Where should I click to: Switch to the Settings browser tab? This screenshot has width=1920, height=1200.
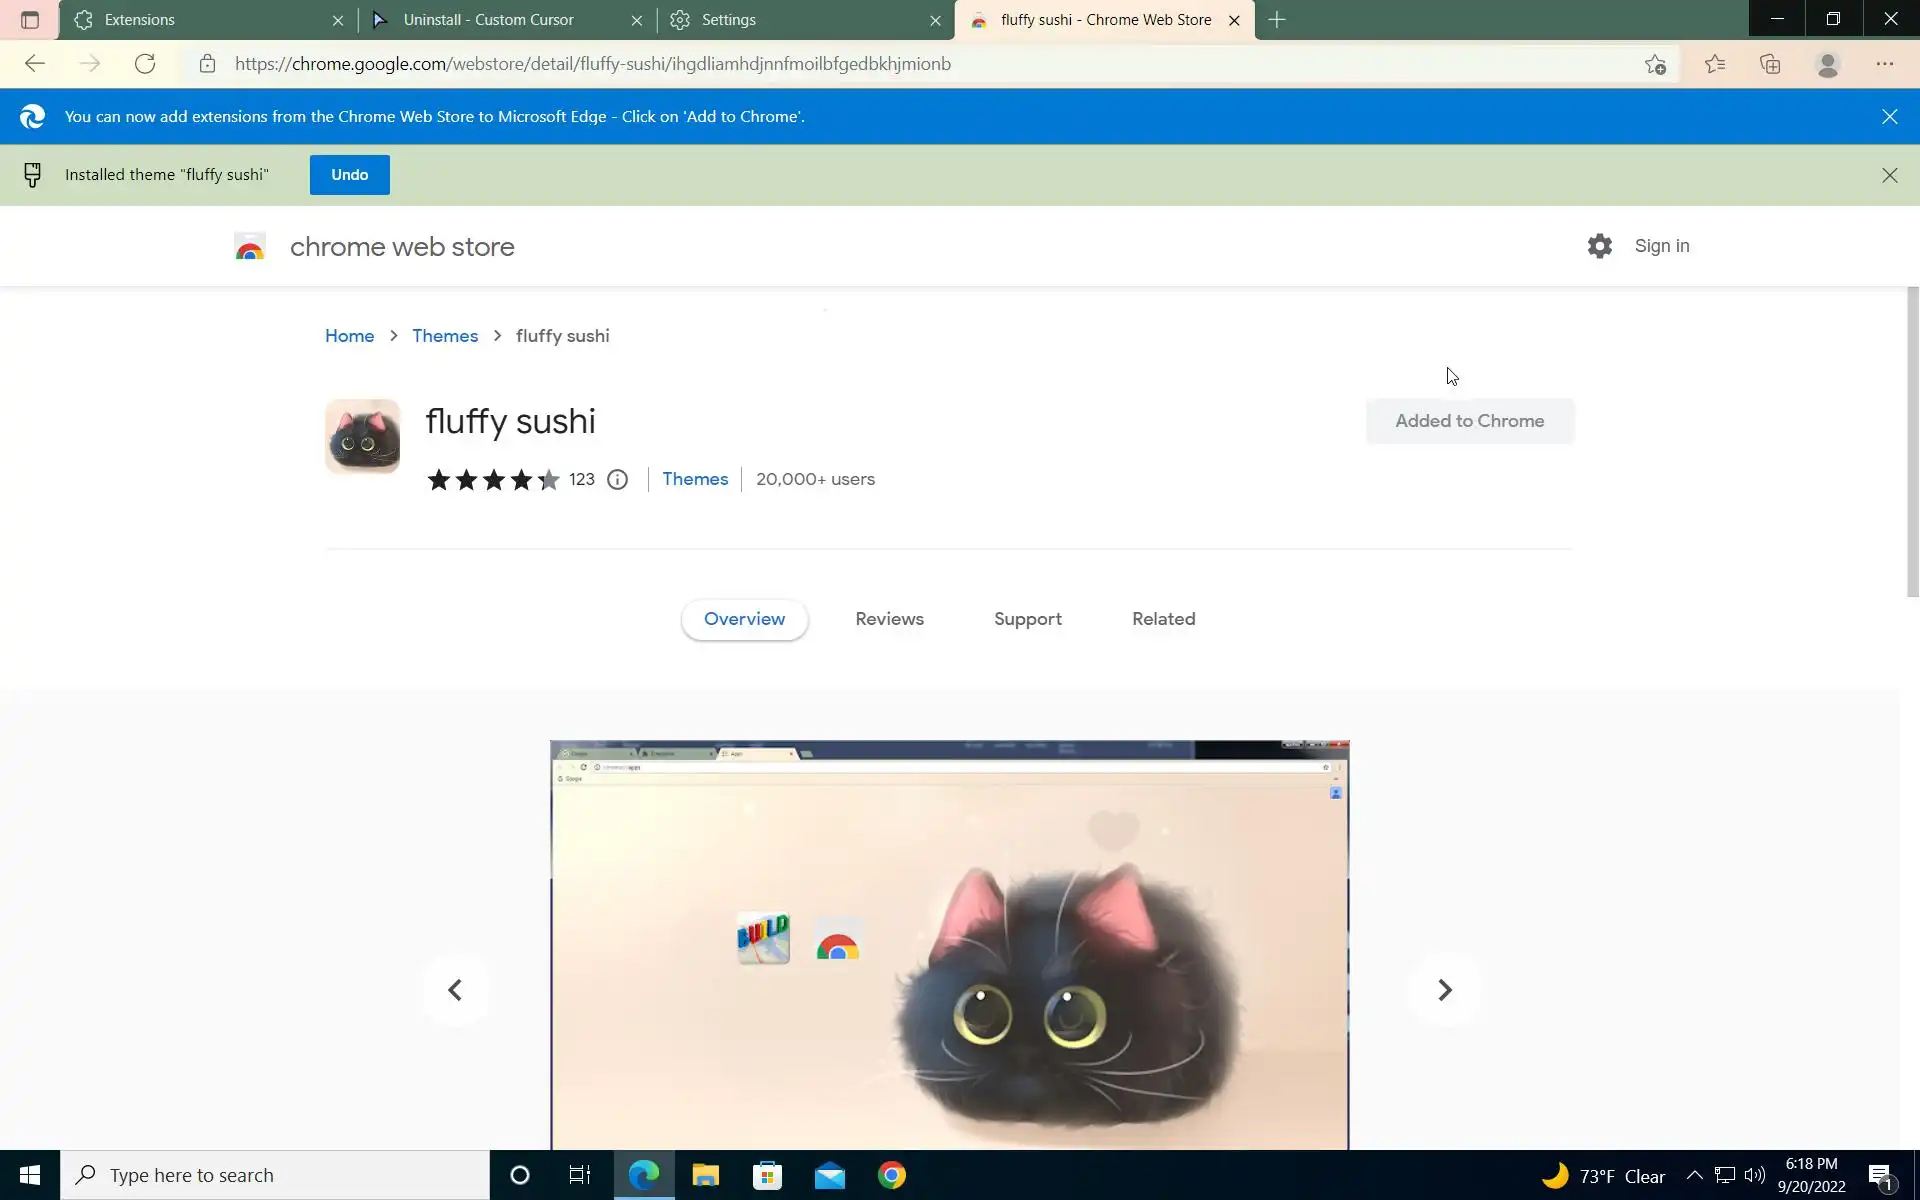[x=800, y=20]
